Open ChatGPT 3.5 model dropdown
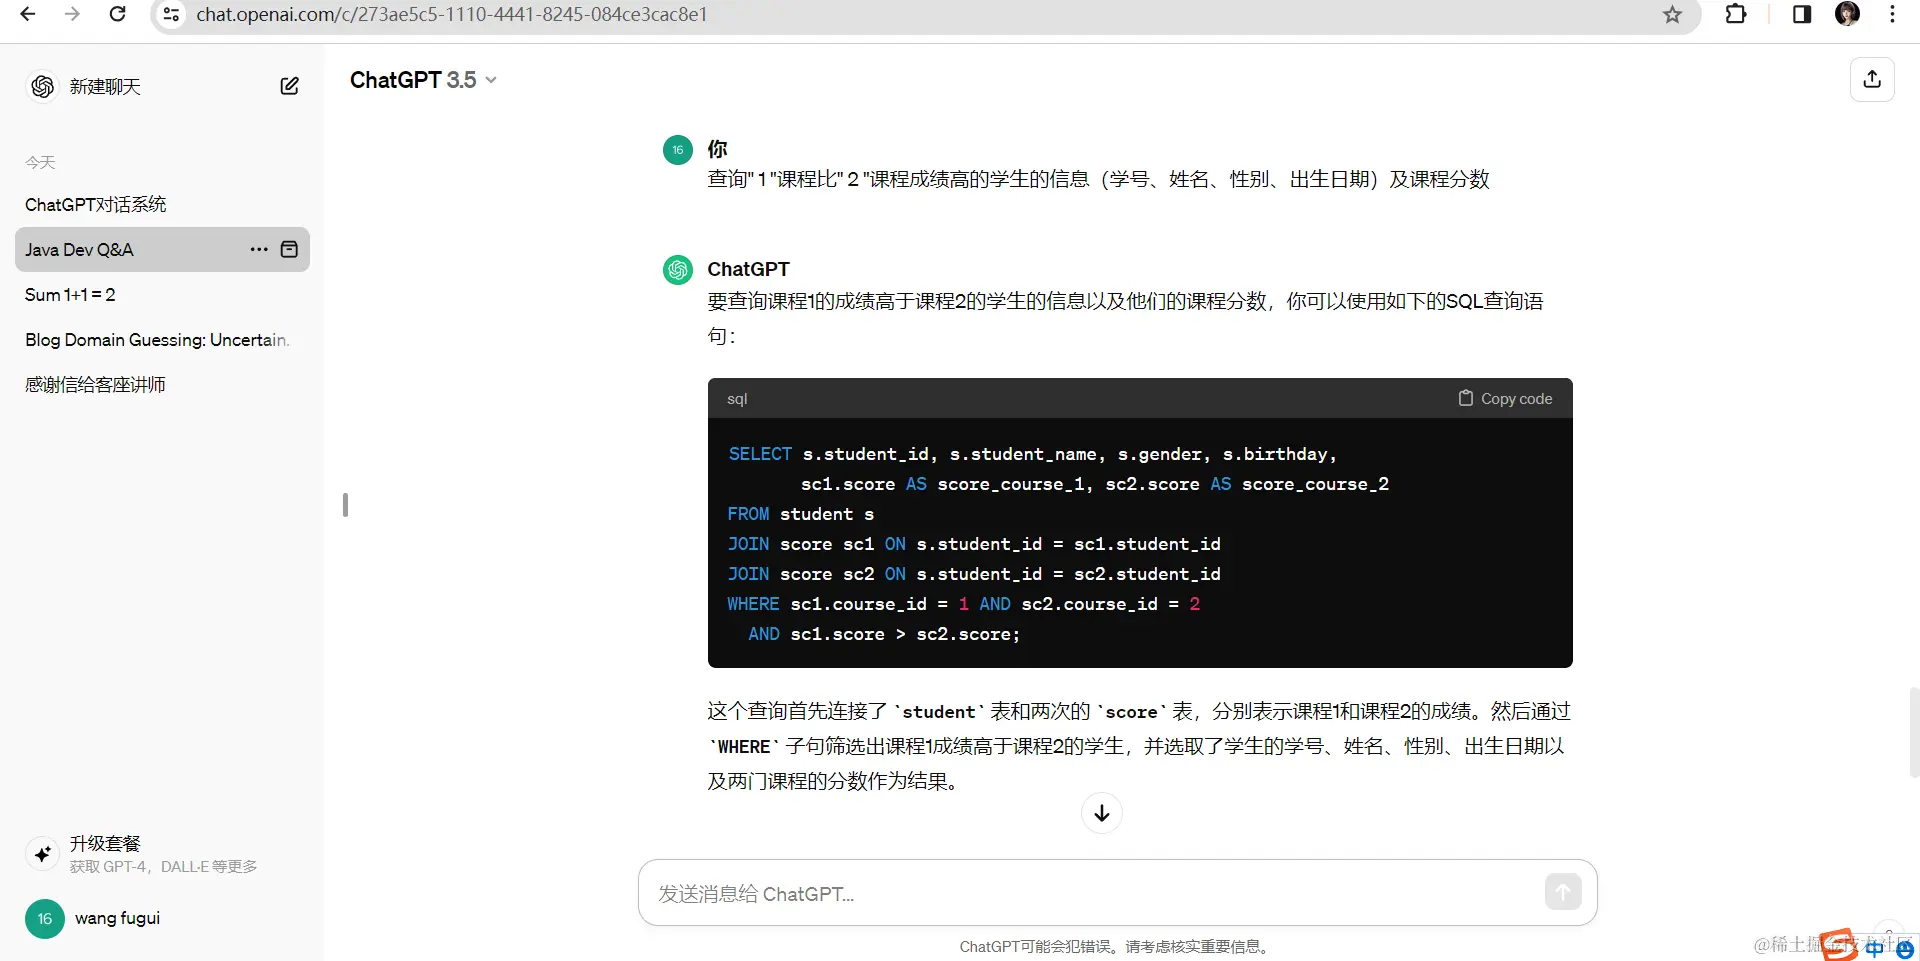Viewport: 1920px width, 961px height. click(423, 80)
